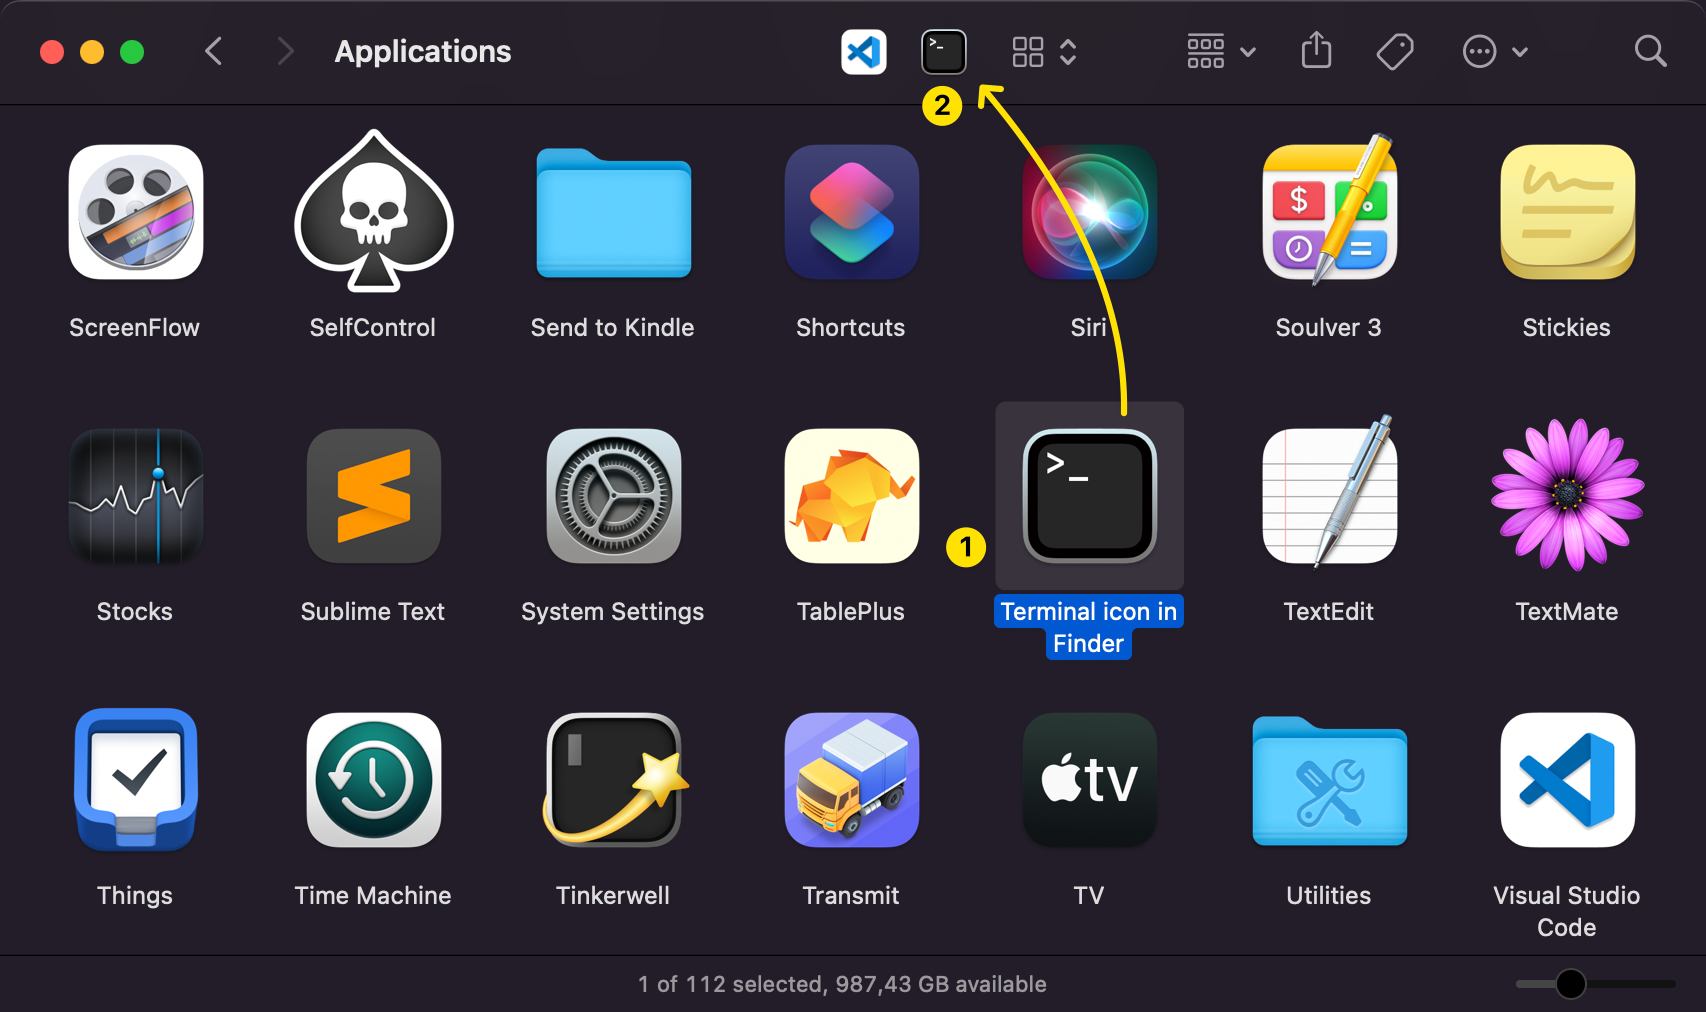The image size is (1706, 1012).
Task: Go back using the back arrow
Action: coord(213,52)
